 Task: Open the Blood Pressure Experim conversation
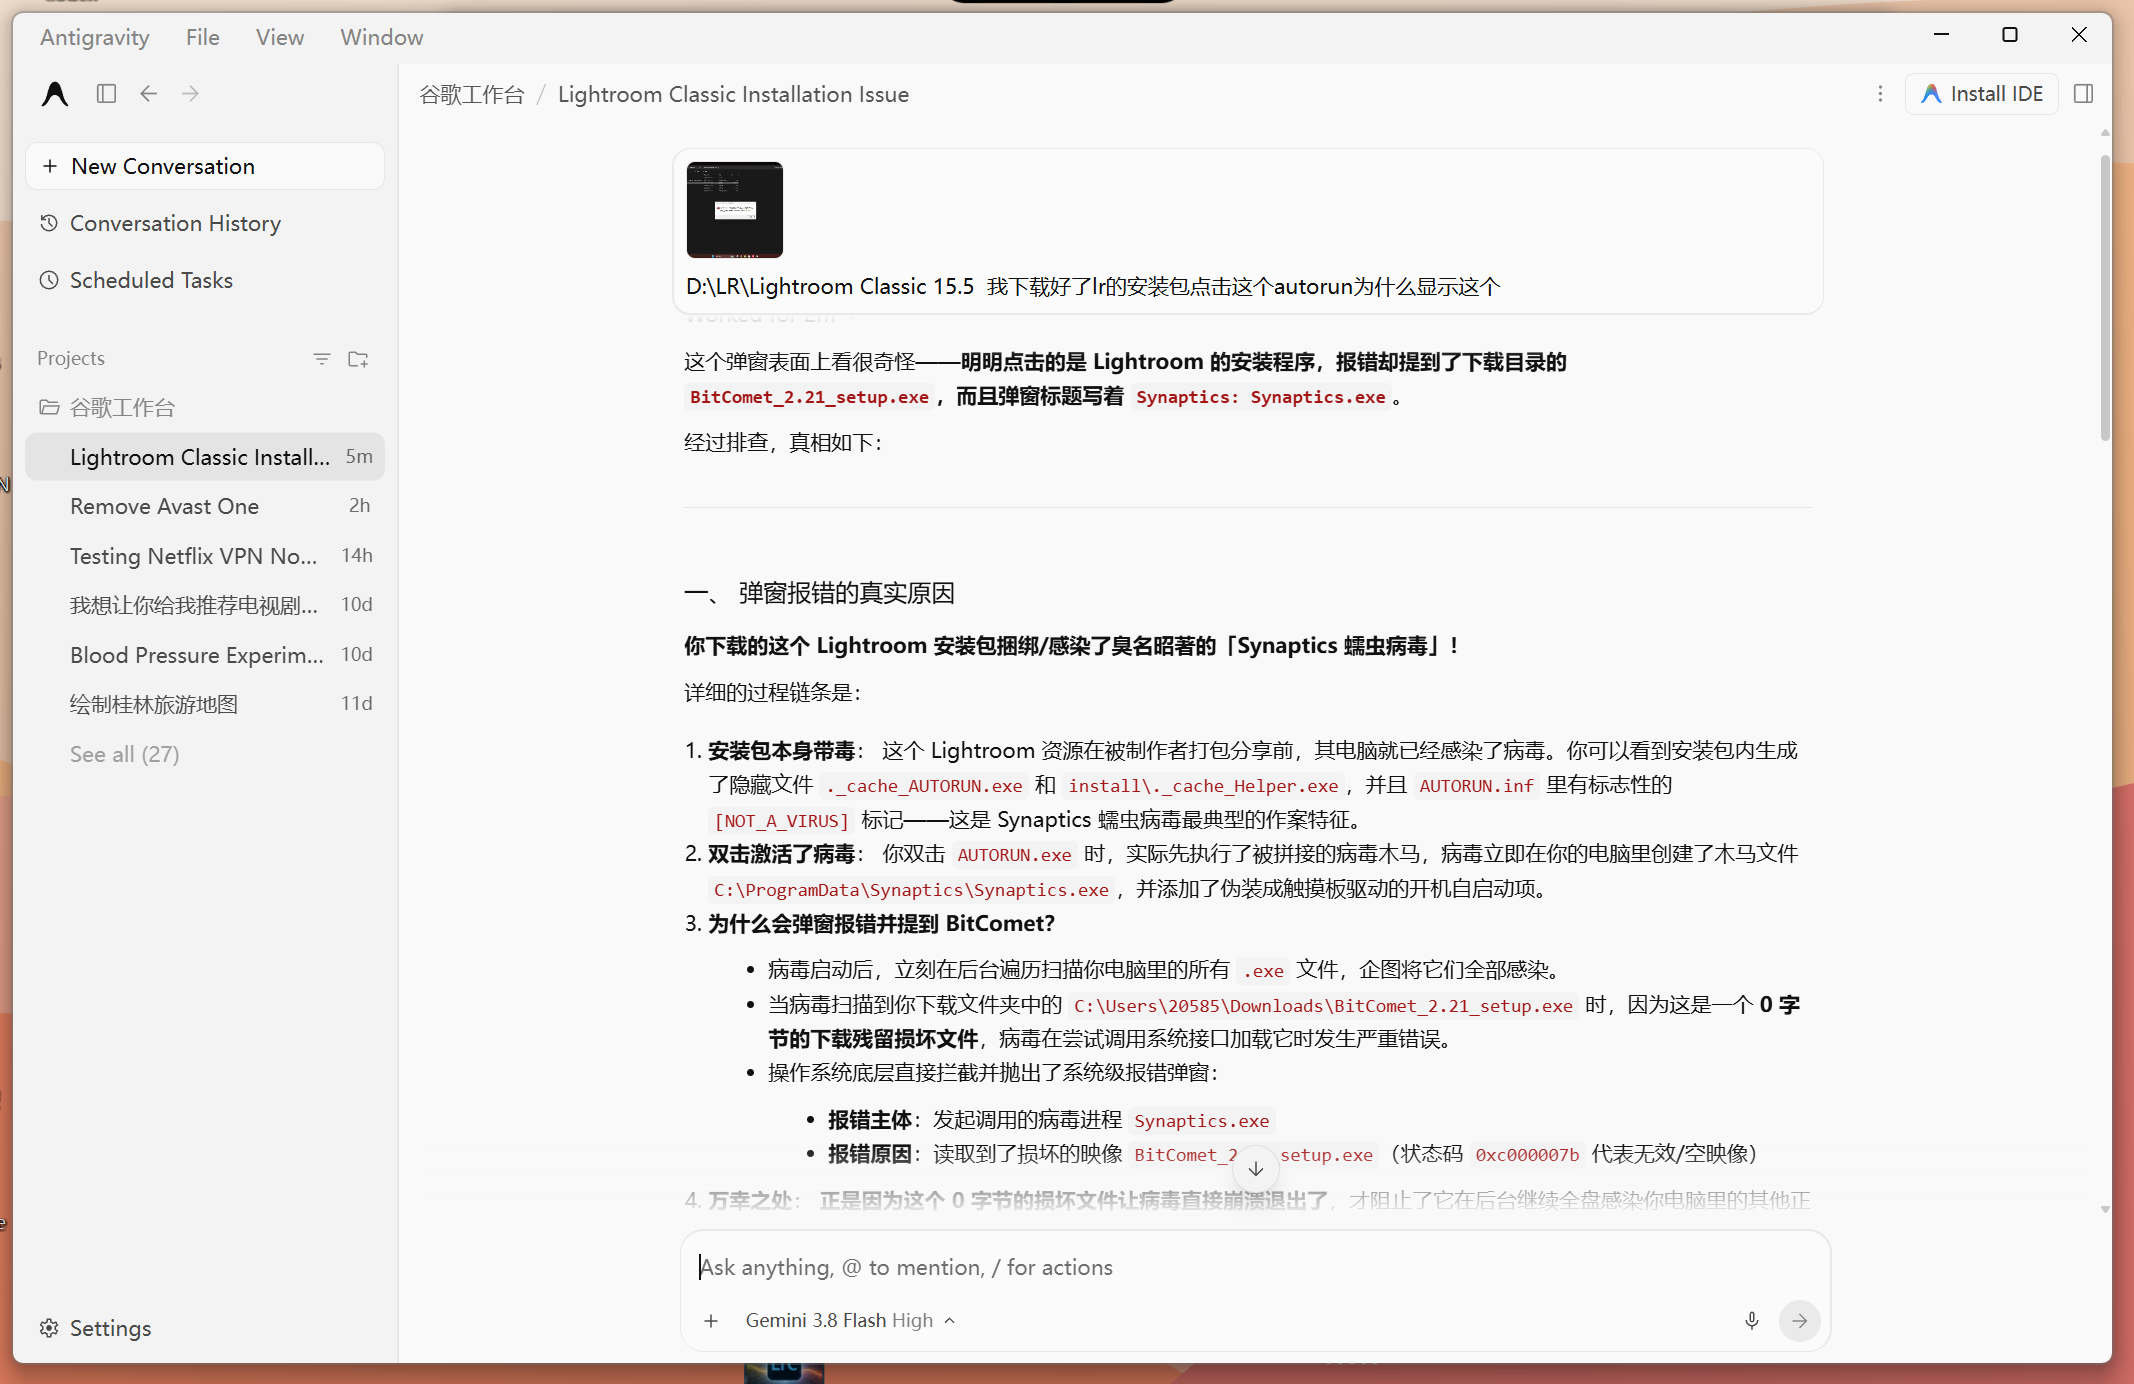pos(205,655)
